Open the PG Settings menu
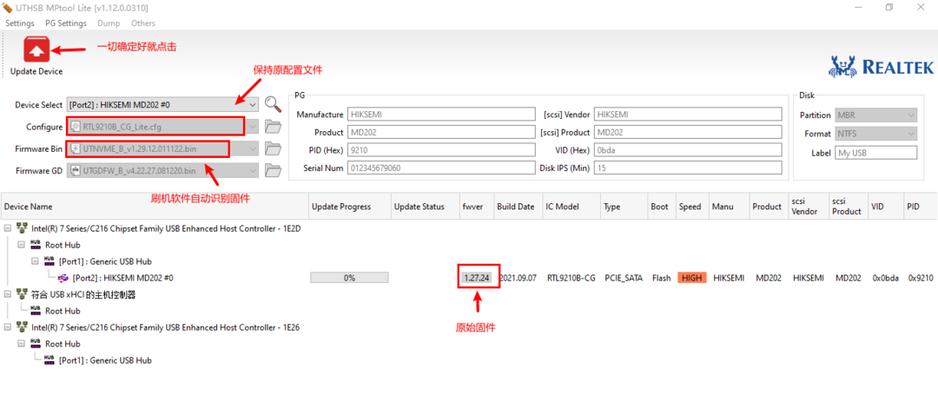Screen dimensions: 938x400 (66, 23)
